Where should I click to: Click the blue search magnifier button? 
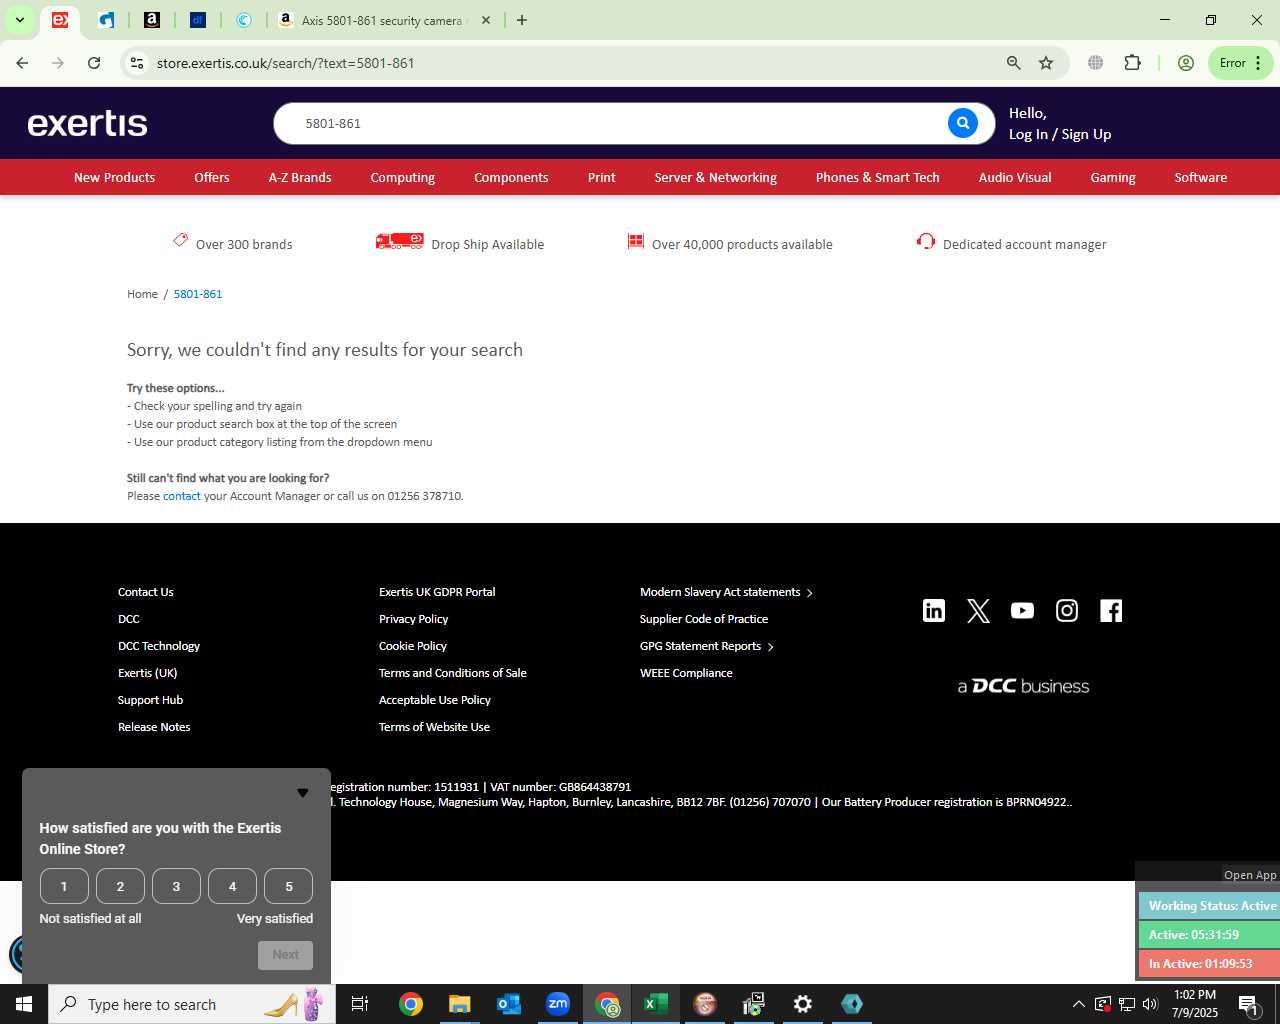962,123
